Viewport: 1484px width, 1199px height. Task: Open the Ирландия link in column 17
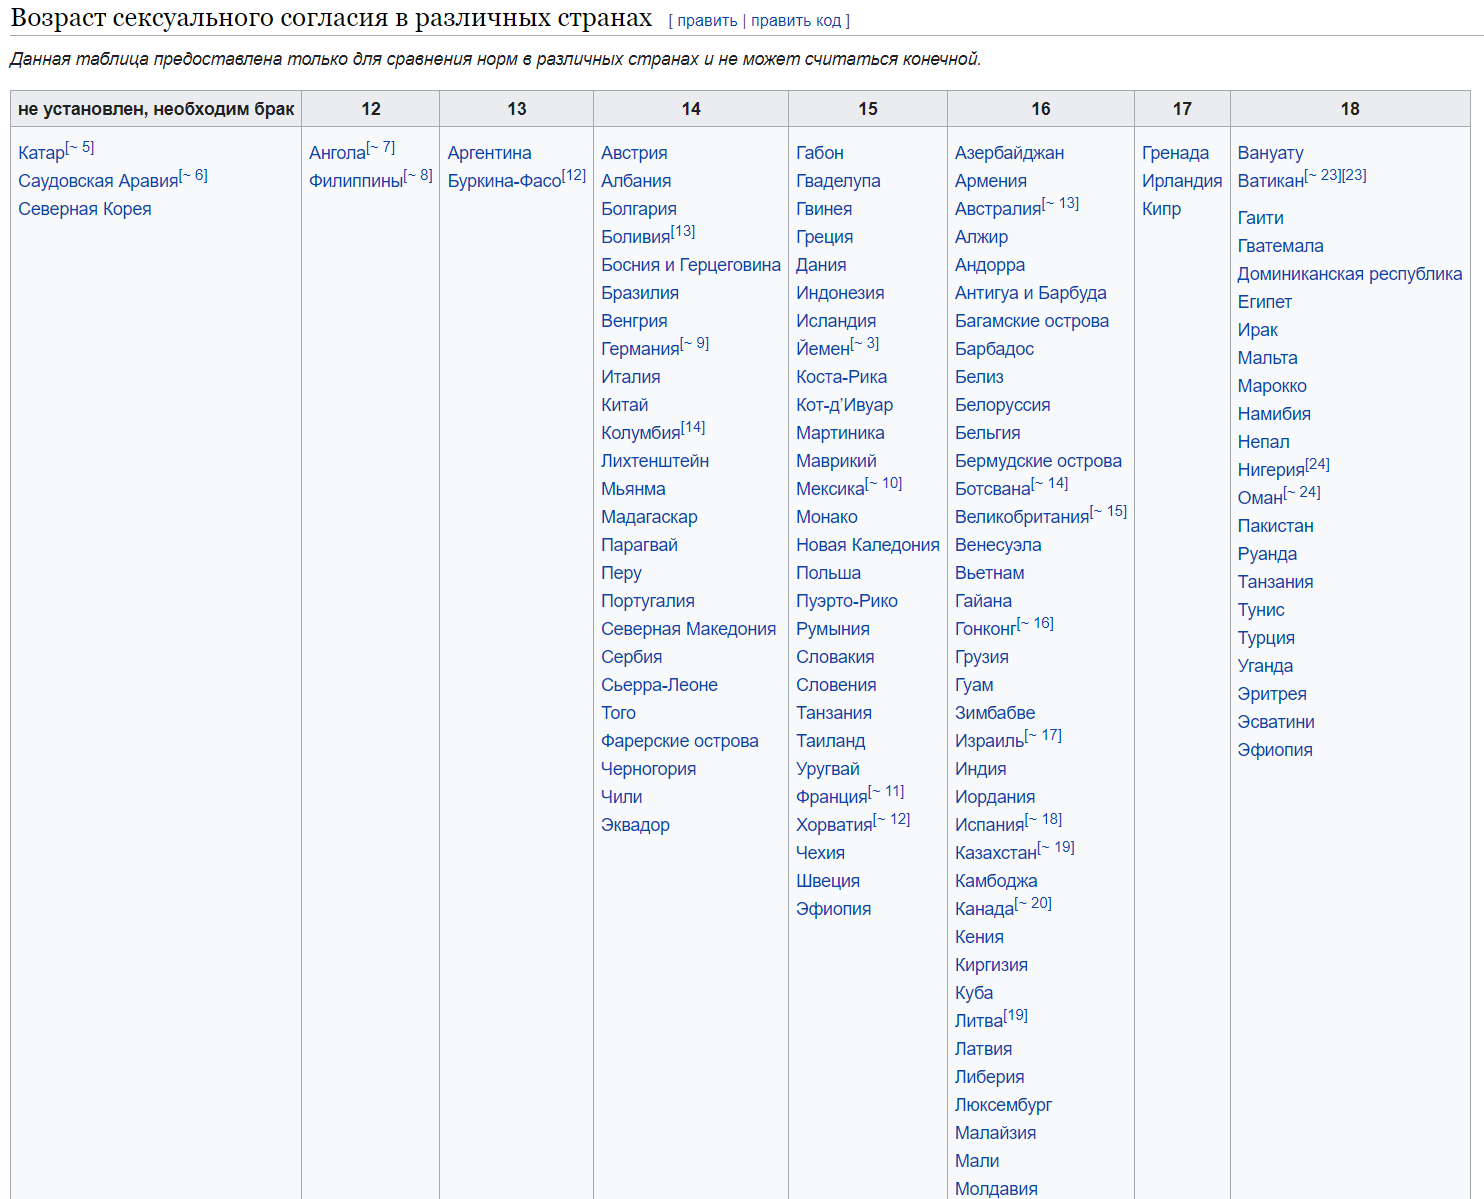coord(1181,181)
